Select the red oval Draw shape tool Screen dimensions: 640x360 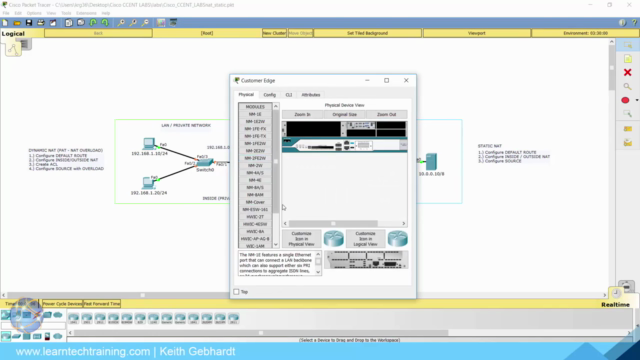point(625,100)
